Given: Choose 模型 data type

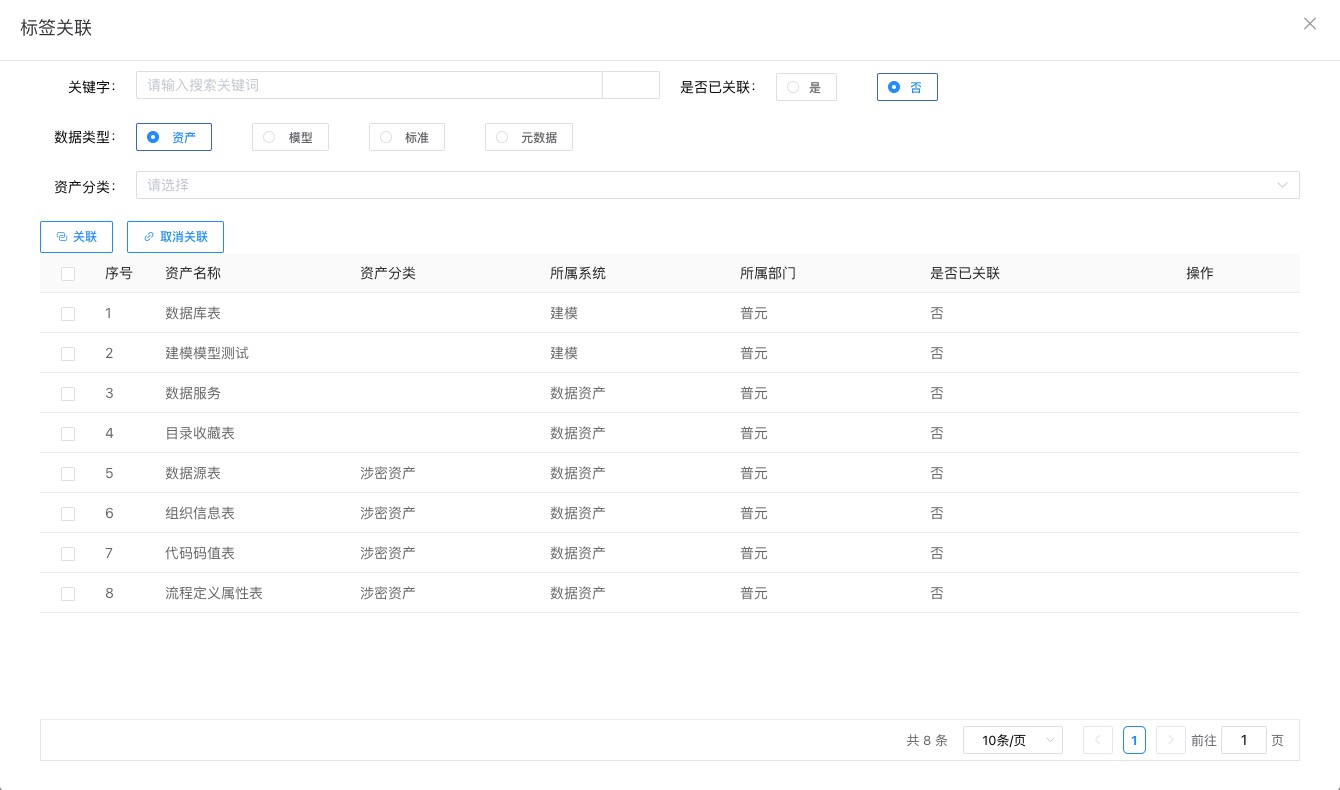Looking at the screenshot, I should pyautogui.click(x=290, y=137).
